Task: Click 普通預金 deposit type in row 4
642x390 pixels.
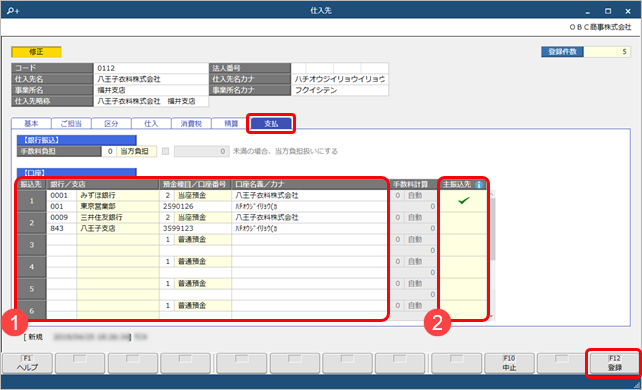Action: [x=203, y=262]
